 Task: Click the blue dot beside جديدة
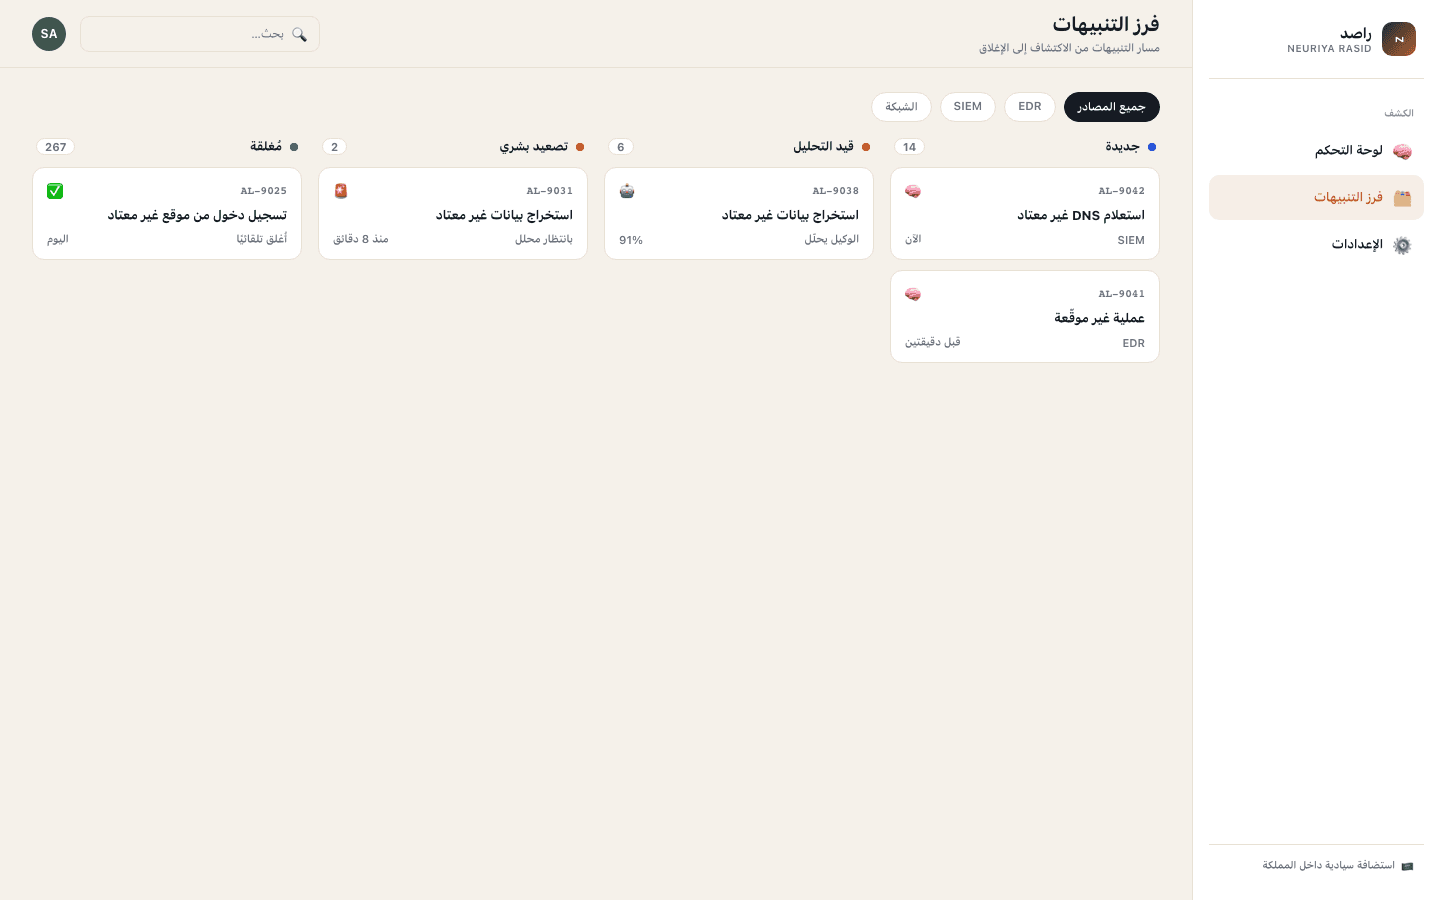[1152, 147]
